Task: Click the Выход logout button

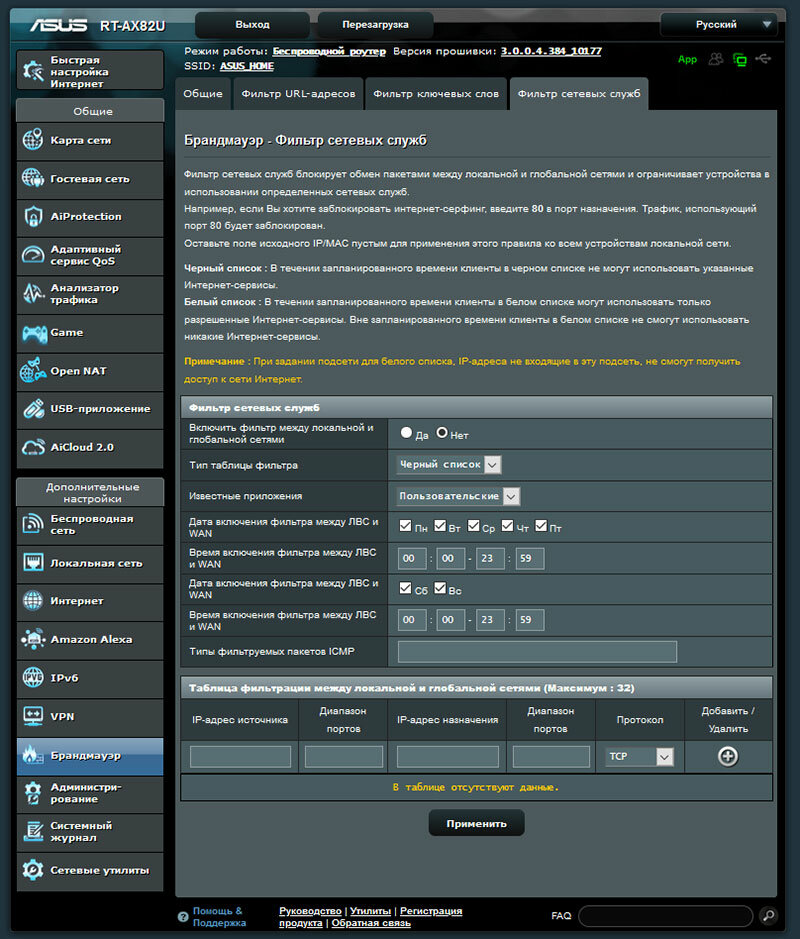Action: coord(252,25)
